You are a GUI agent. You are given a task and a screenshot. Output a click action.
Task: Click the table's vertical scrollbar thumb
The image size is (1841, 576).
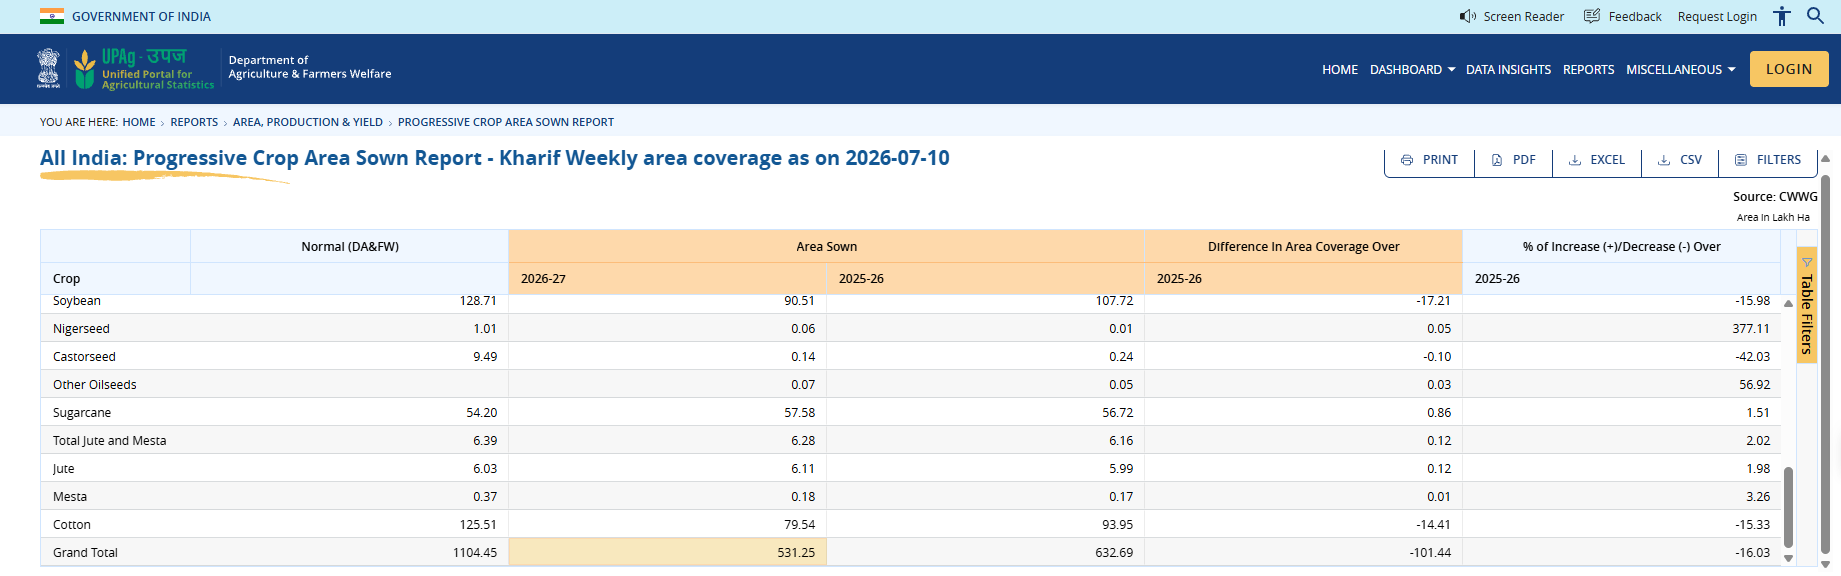coord(1788,507)
